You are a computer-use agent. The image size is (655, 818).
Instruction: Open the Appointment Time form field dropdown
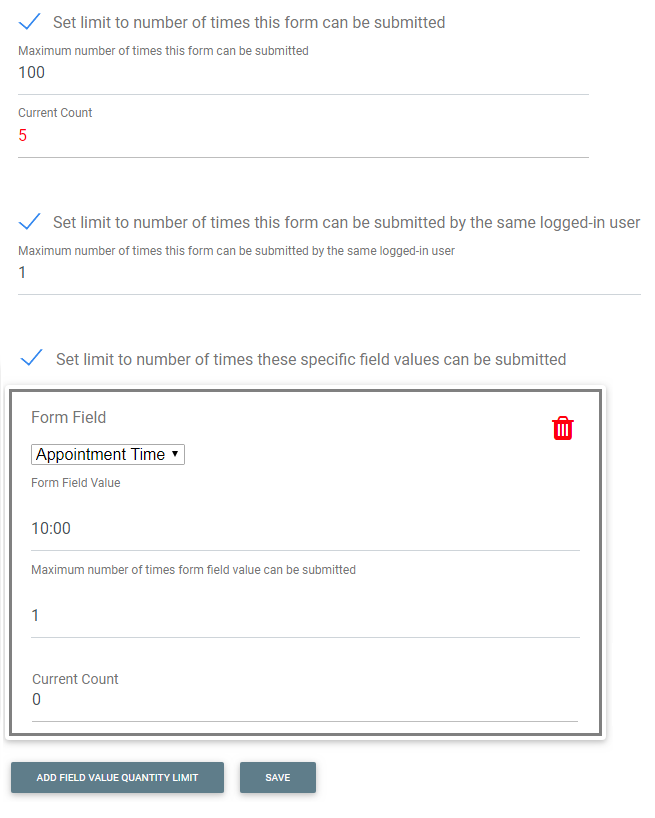point(108,454)
